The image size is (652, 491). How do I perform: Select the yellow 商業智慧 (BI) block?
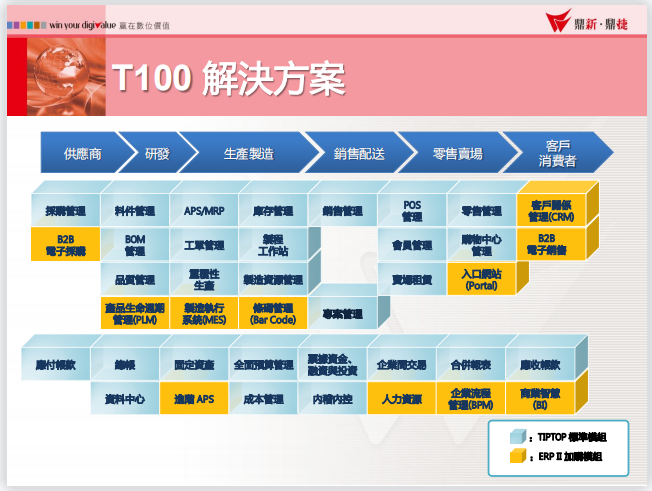(x=540, y=398)
